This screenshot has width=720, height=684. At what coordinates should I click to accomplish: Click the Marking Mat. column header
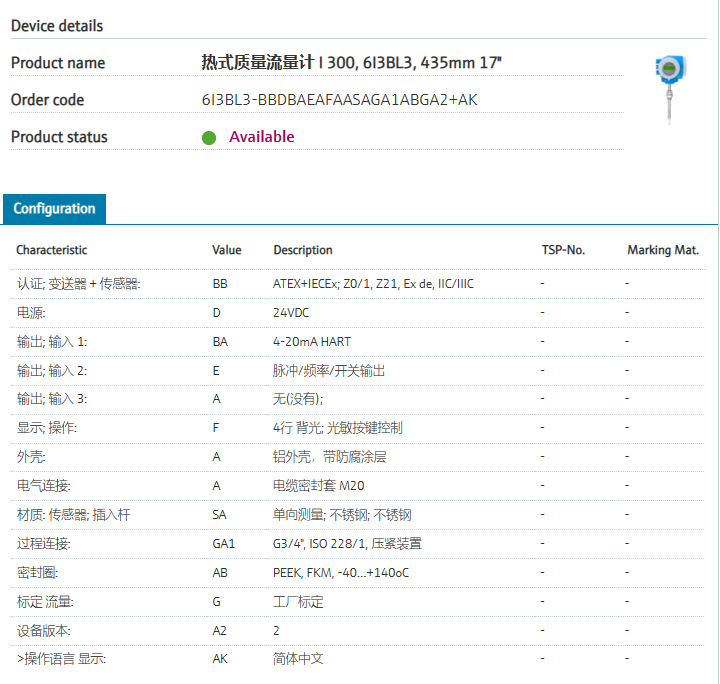(663, 250)
